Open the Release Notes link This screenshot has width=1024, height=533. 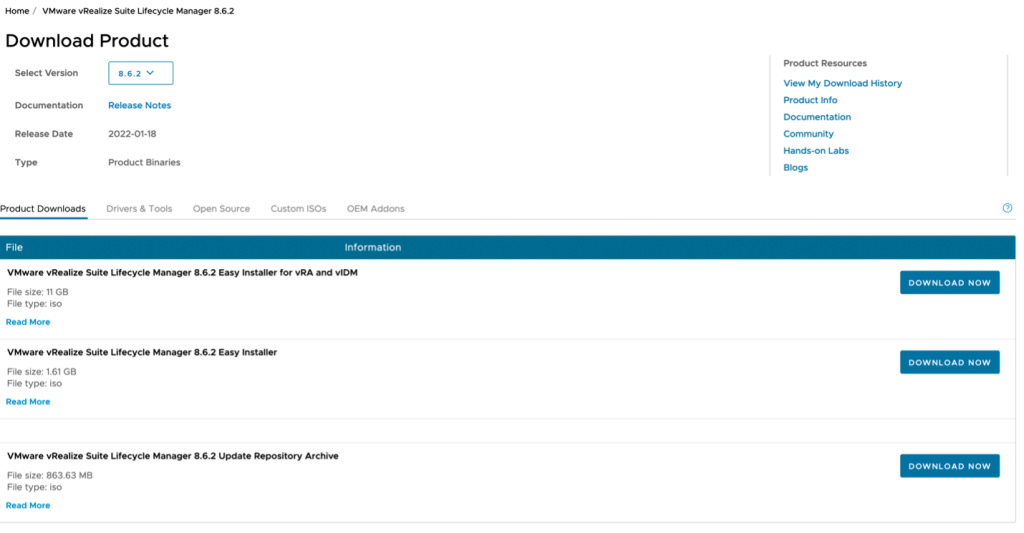[x=139, y=105]
